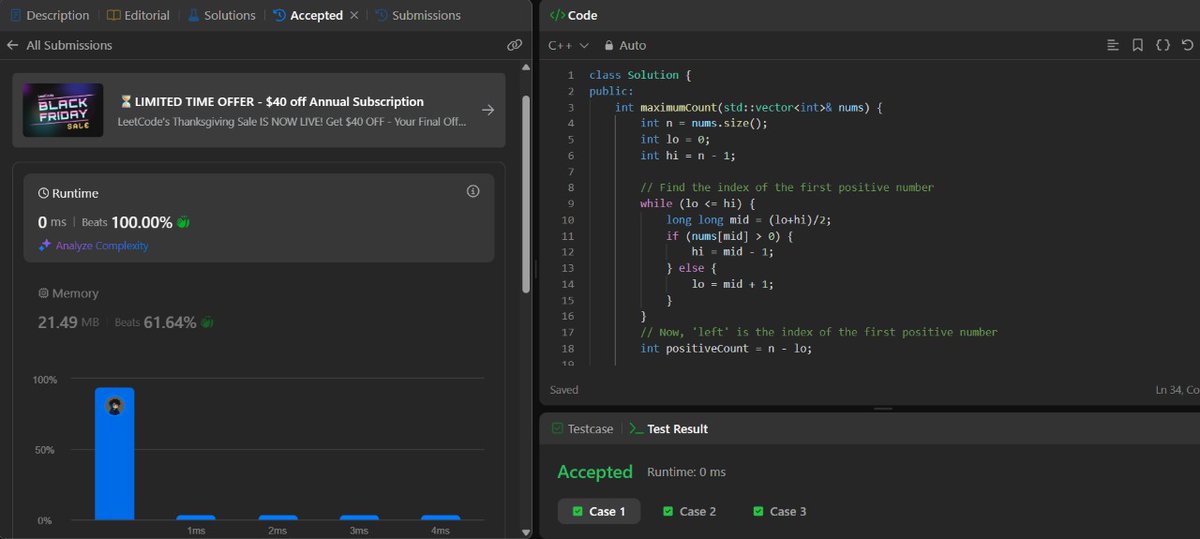Viewport: 1200px width, 539px height.
Task: Click the memory beats clapping icon
Action: pyautogui.click(x=207, y=323)
